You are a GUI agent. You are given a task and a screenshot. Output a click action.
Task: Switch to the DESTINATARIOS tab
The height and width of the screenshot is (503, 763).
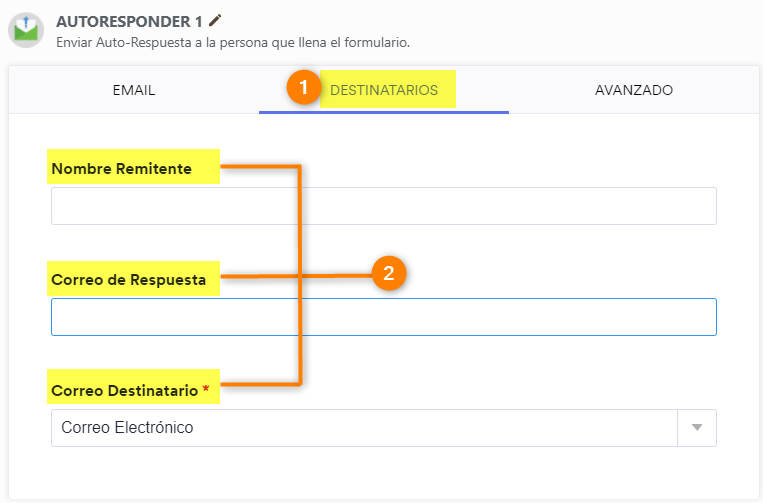click(x=384, y=90)
